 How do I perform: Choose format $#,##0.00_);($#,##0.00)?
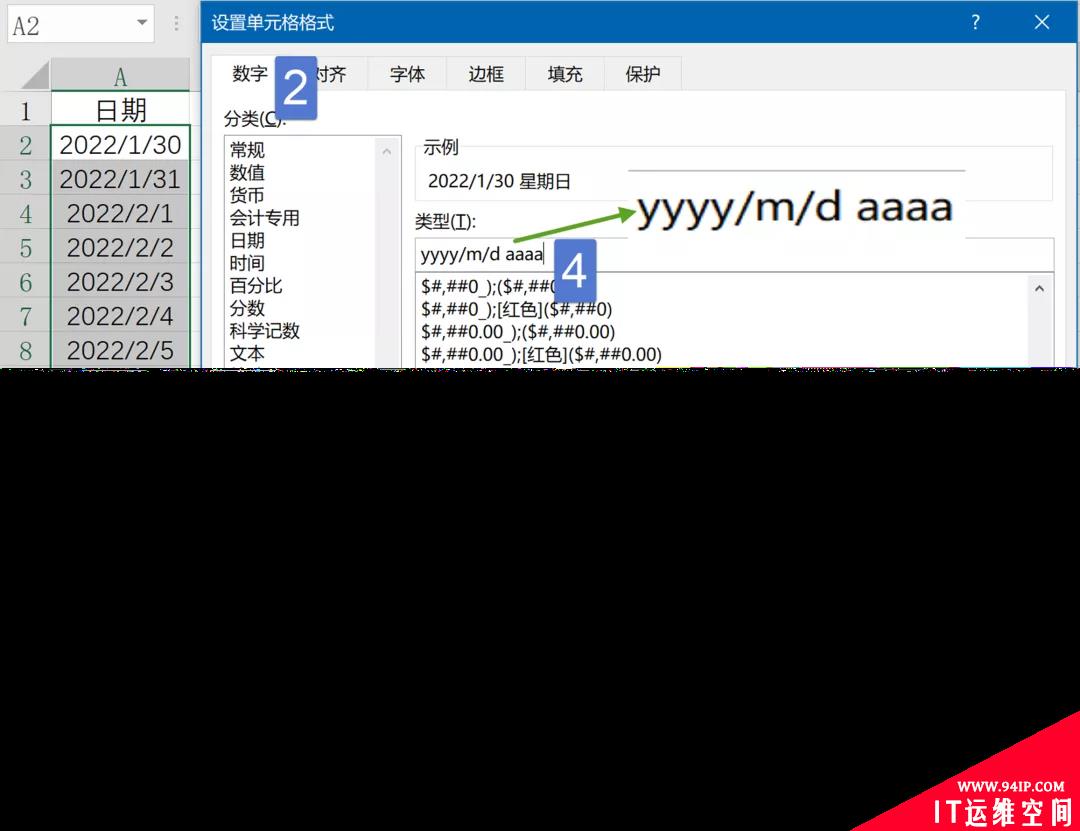pos(518,332)
